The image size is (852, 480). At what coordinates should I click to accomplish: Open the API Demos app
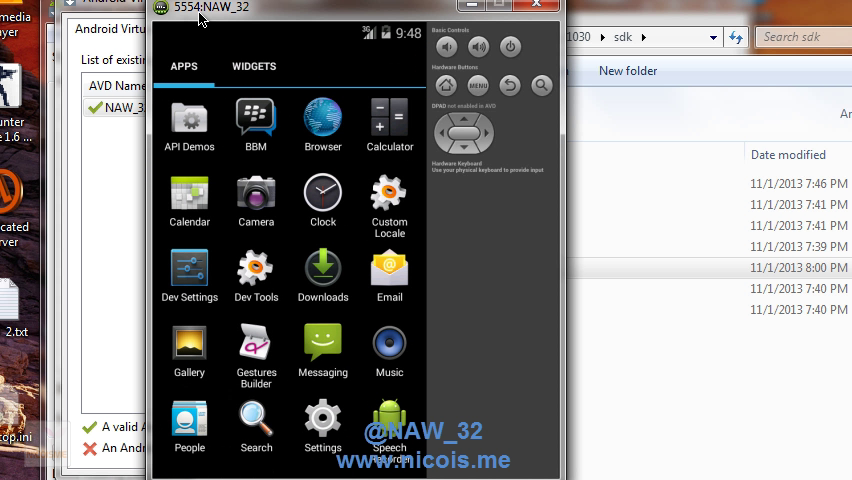tap(189, 125)
